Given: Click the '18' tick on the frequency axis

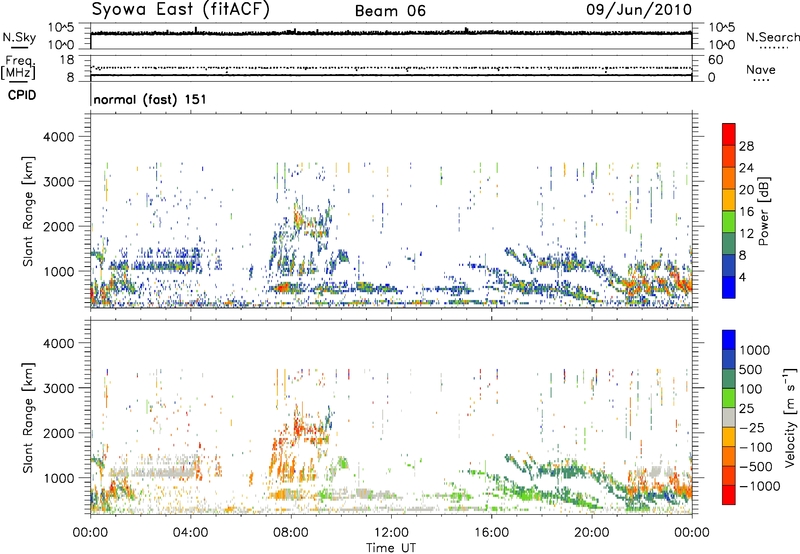Looking at the screenshot, I should point(67,60).
